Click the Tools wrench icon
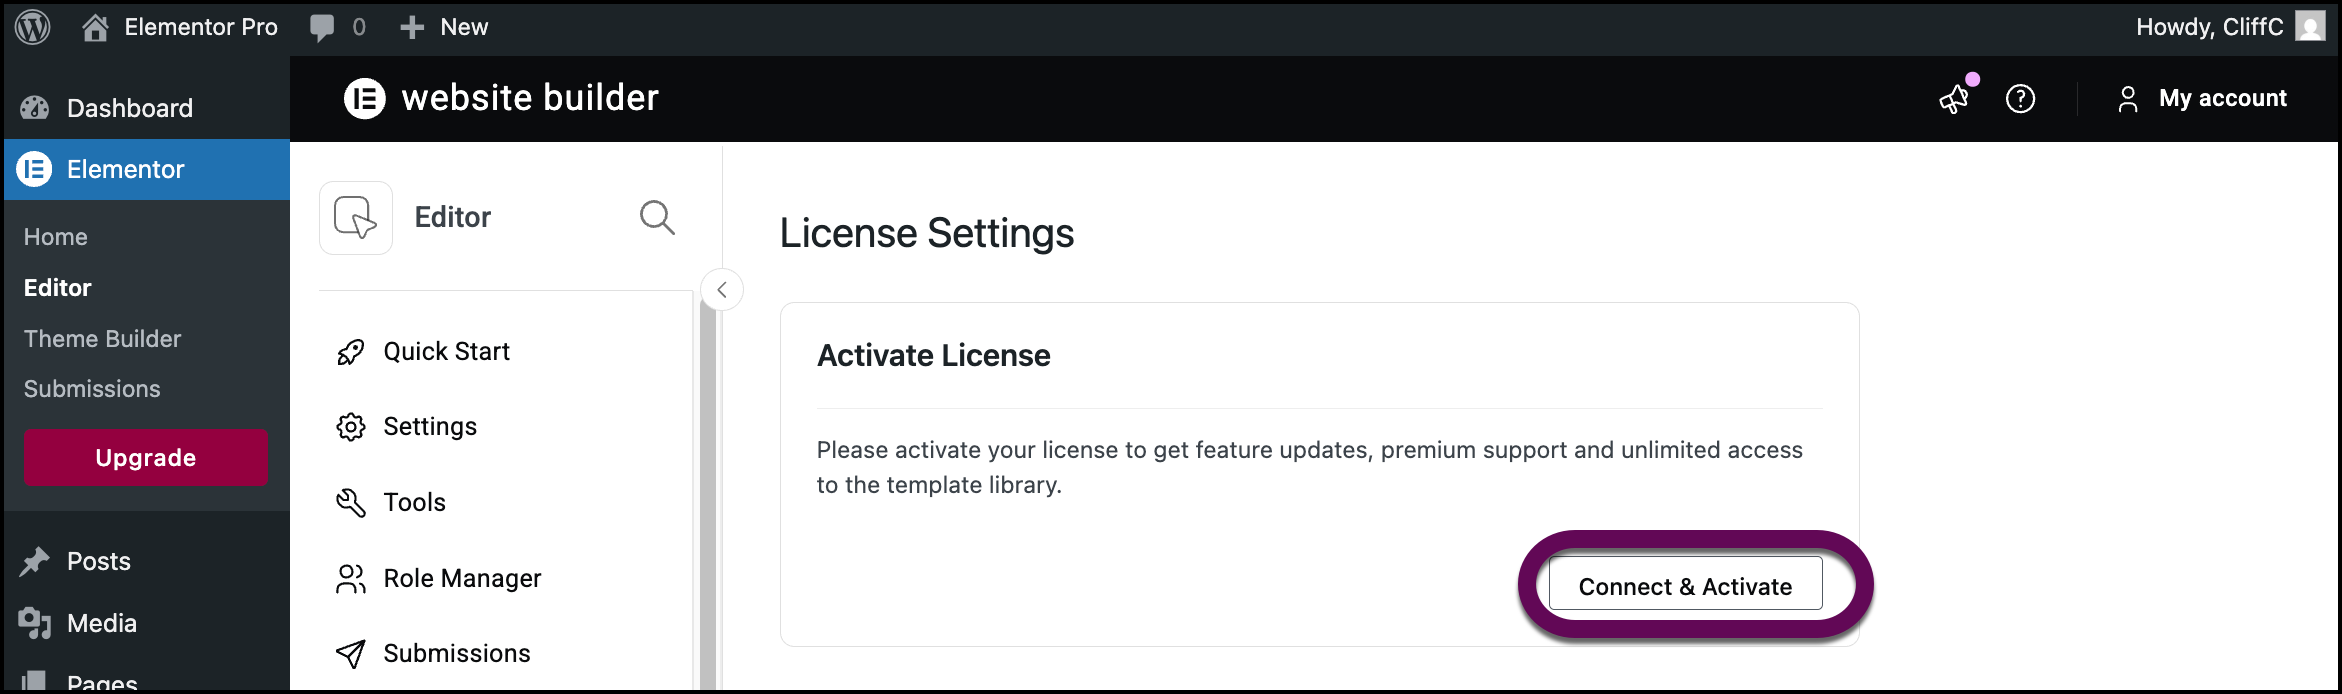 (x=350, y=502)
